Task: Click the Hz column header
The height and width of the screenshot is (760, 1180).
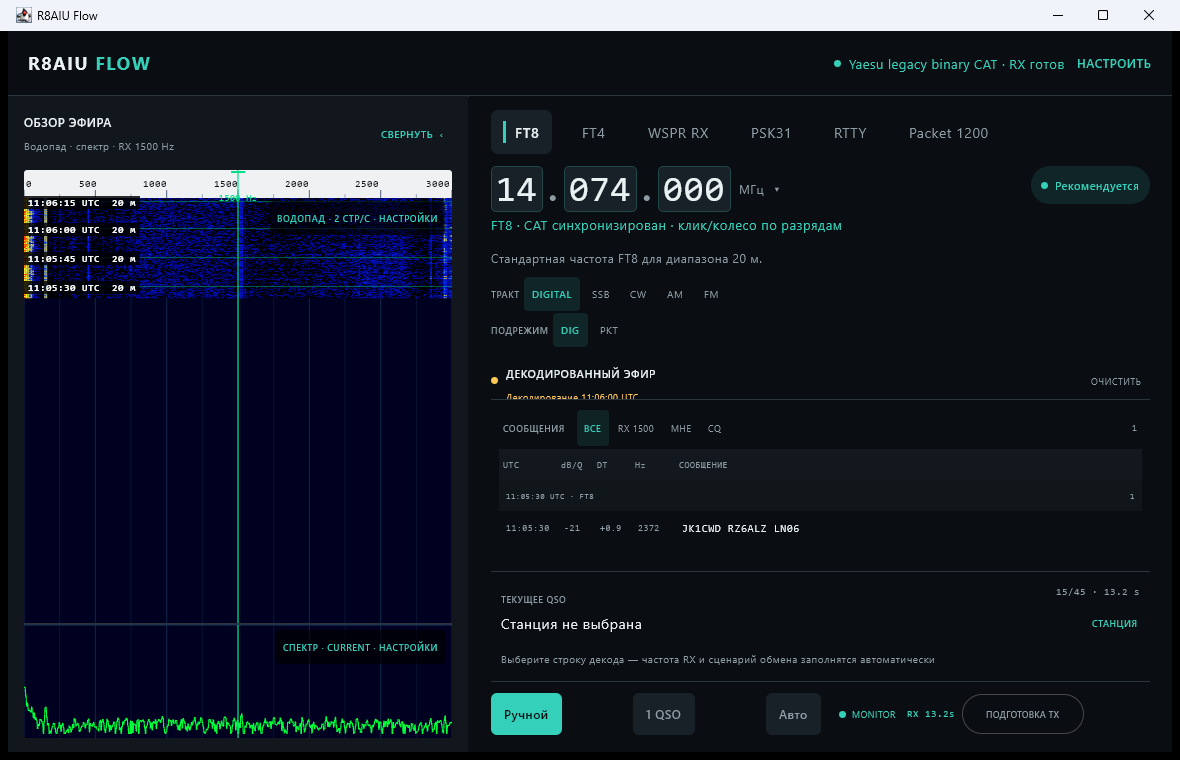Action: (640, 465)
